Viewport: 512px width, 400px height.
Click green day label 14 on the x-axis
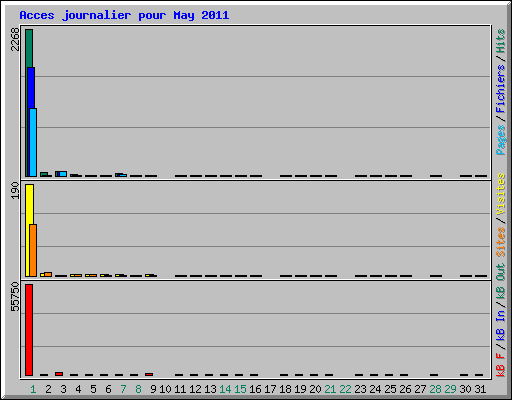click(x=225, y=389)
